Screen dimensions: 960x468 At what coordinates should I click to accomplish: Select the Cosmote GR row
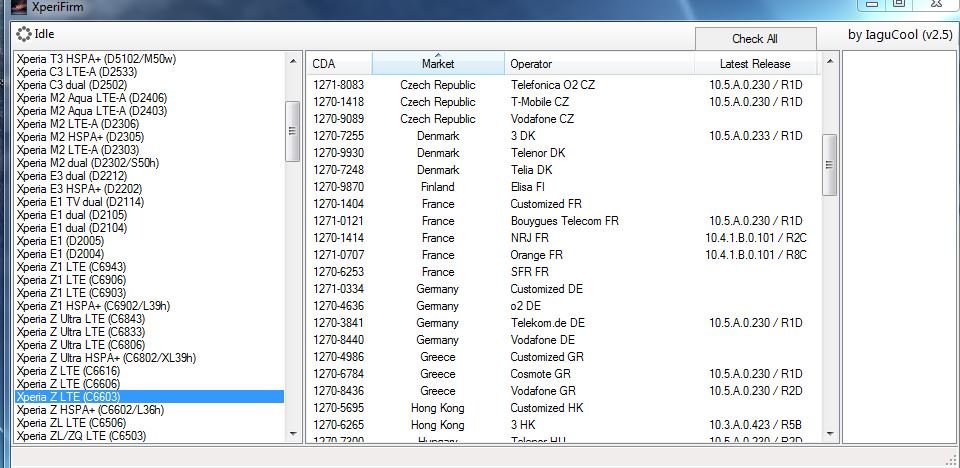click(x=563, y=374)
